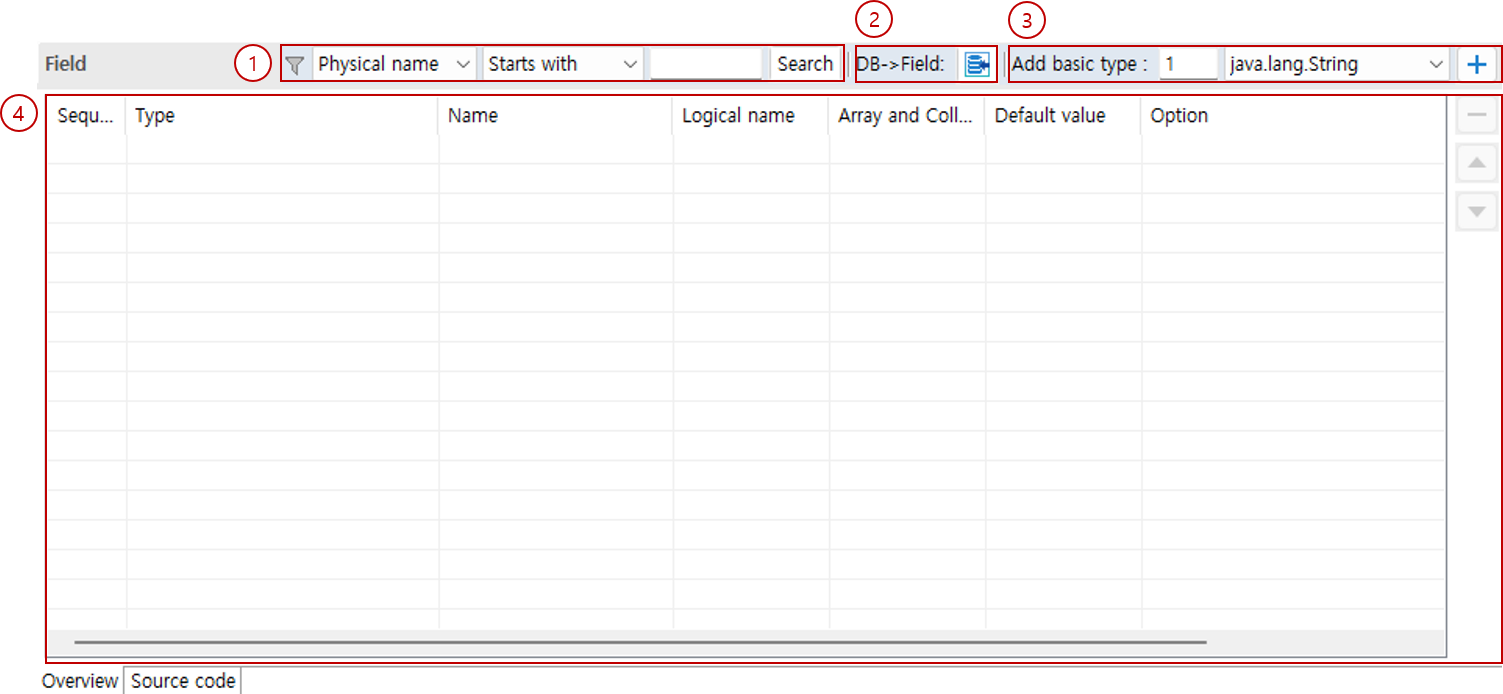Switch to the Overview tab

[80, 681]
